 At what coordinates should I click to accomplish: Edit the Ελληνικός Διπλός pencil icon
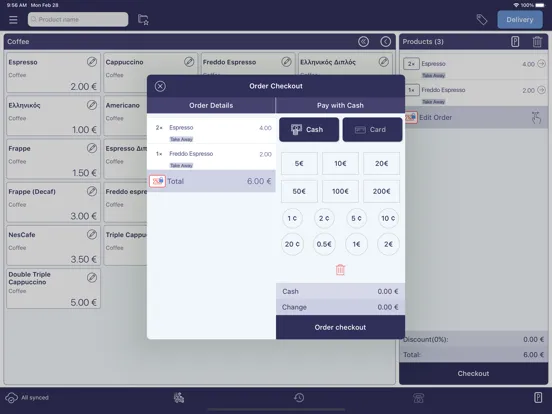pos(384,62)
